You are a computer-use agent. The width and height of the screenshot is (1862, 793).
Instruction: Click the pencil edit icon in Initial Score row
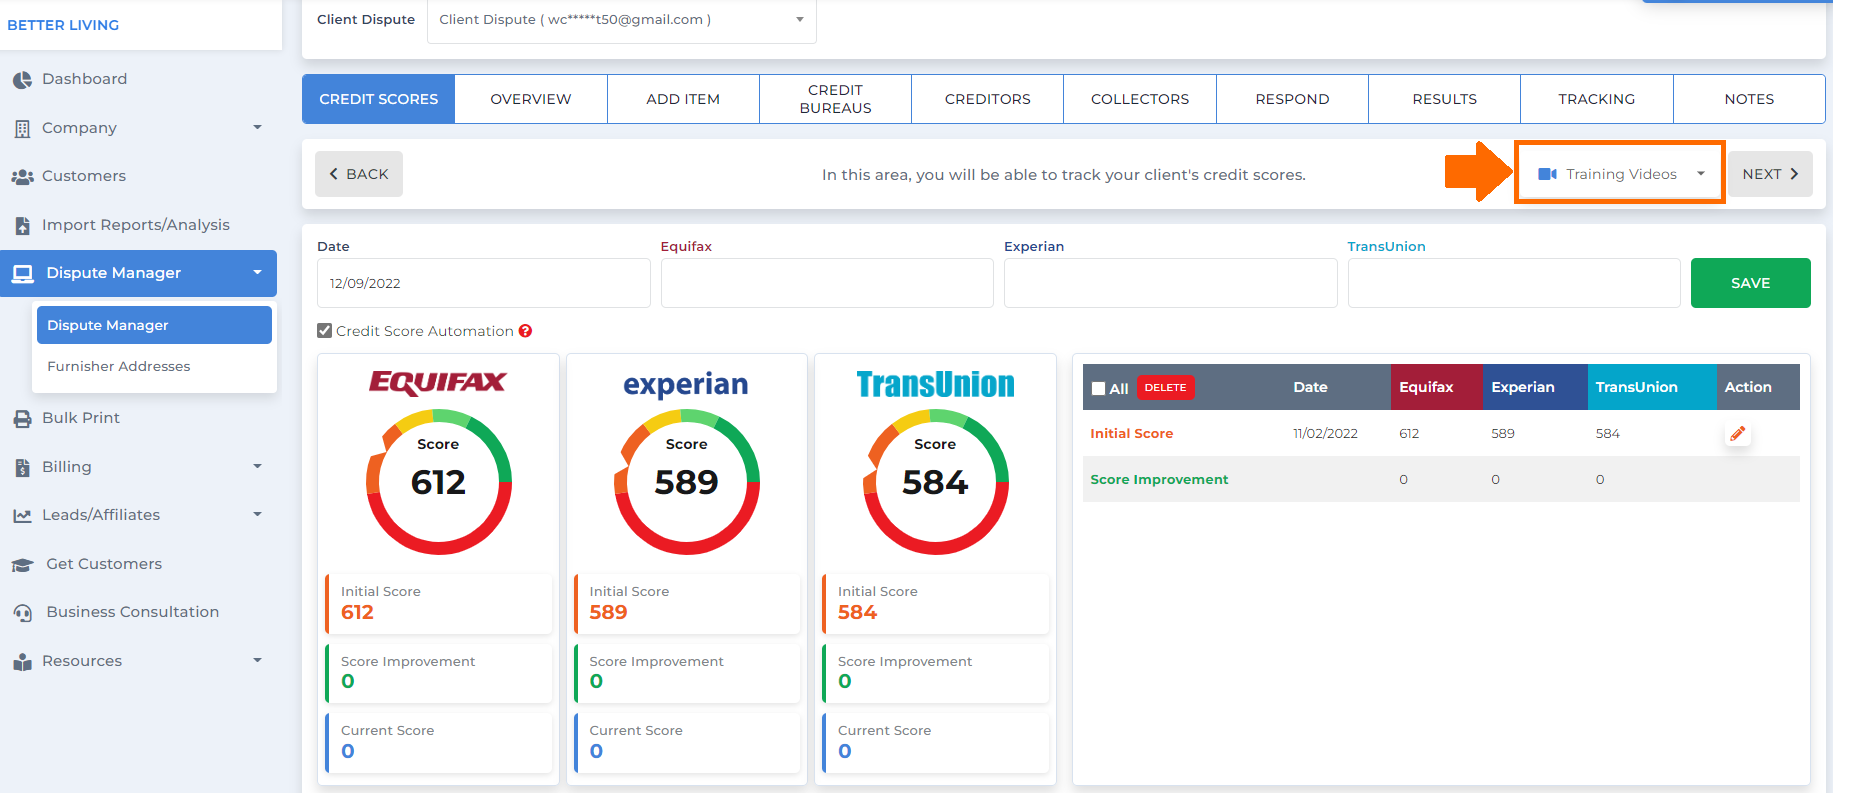[1738, 434]
